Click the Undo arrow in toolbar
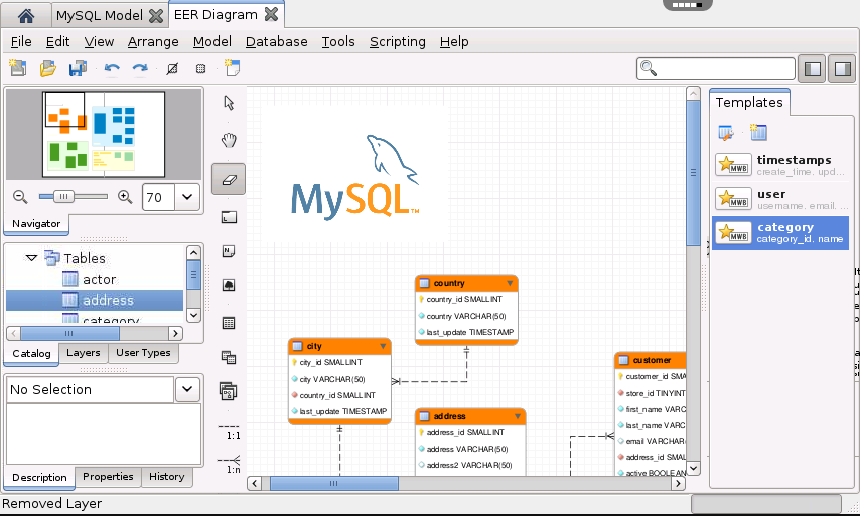 tap(112, 68)
